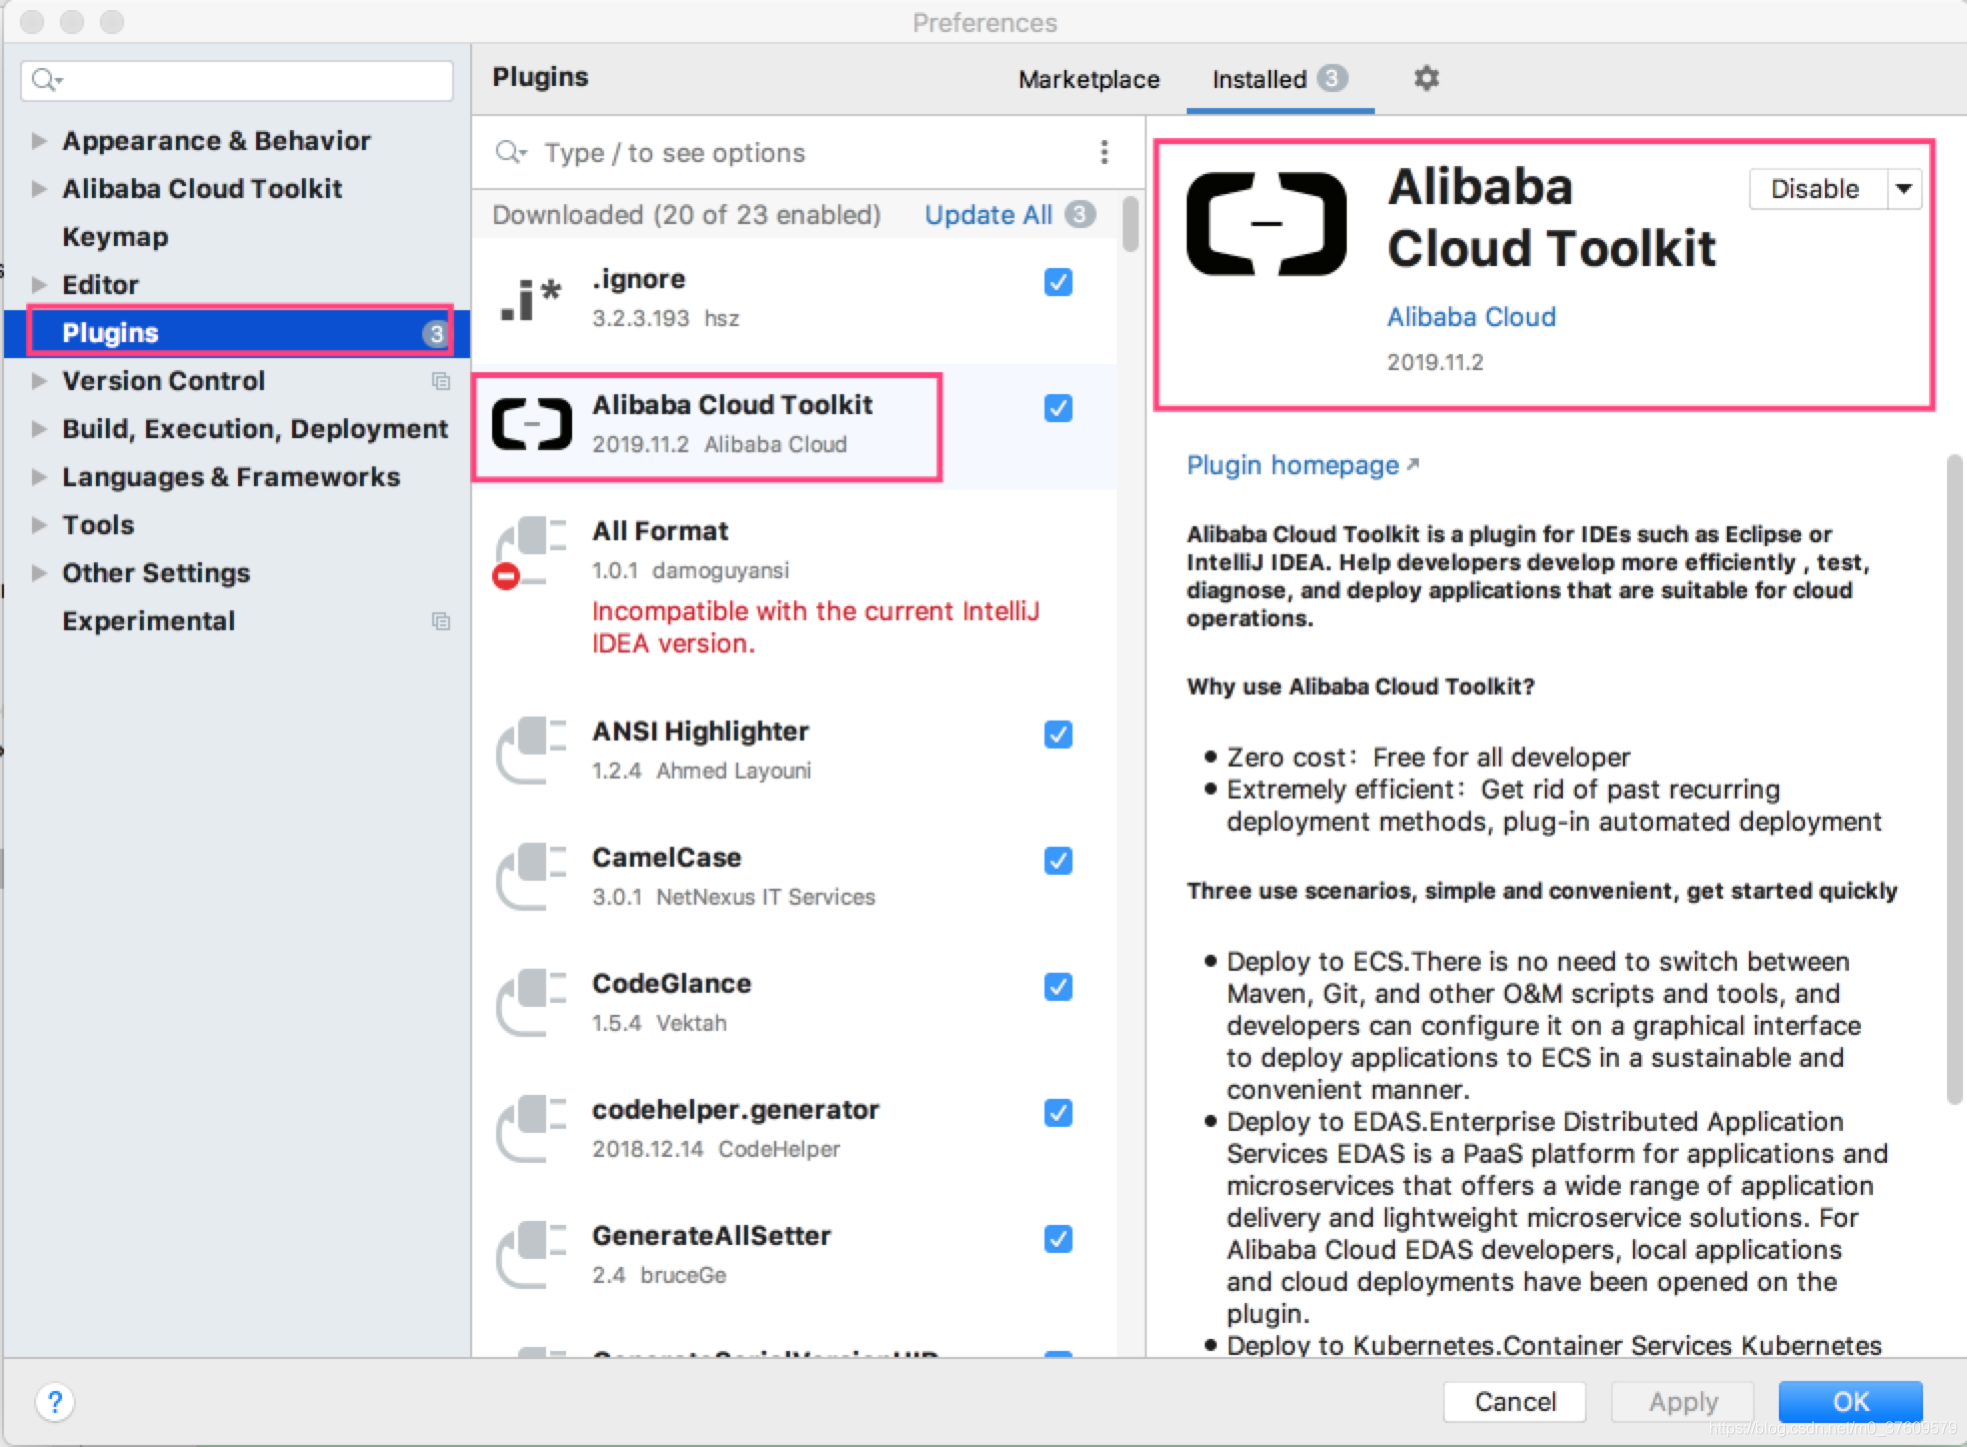Click the incompatible error icon on All Format
The image size is (1967, 1447).
[505, 576]
